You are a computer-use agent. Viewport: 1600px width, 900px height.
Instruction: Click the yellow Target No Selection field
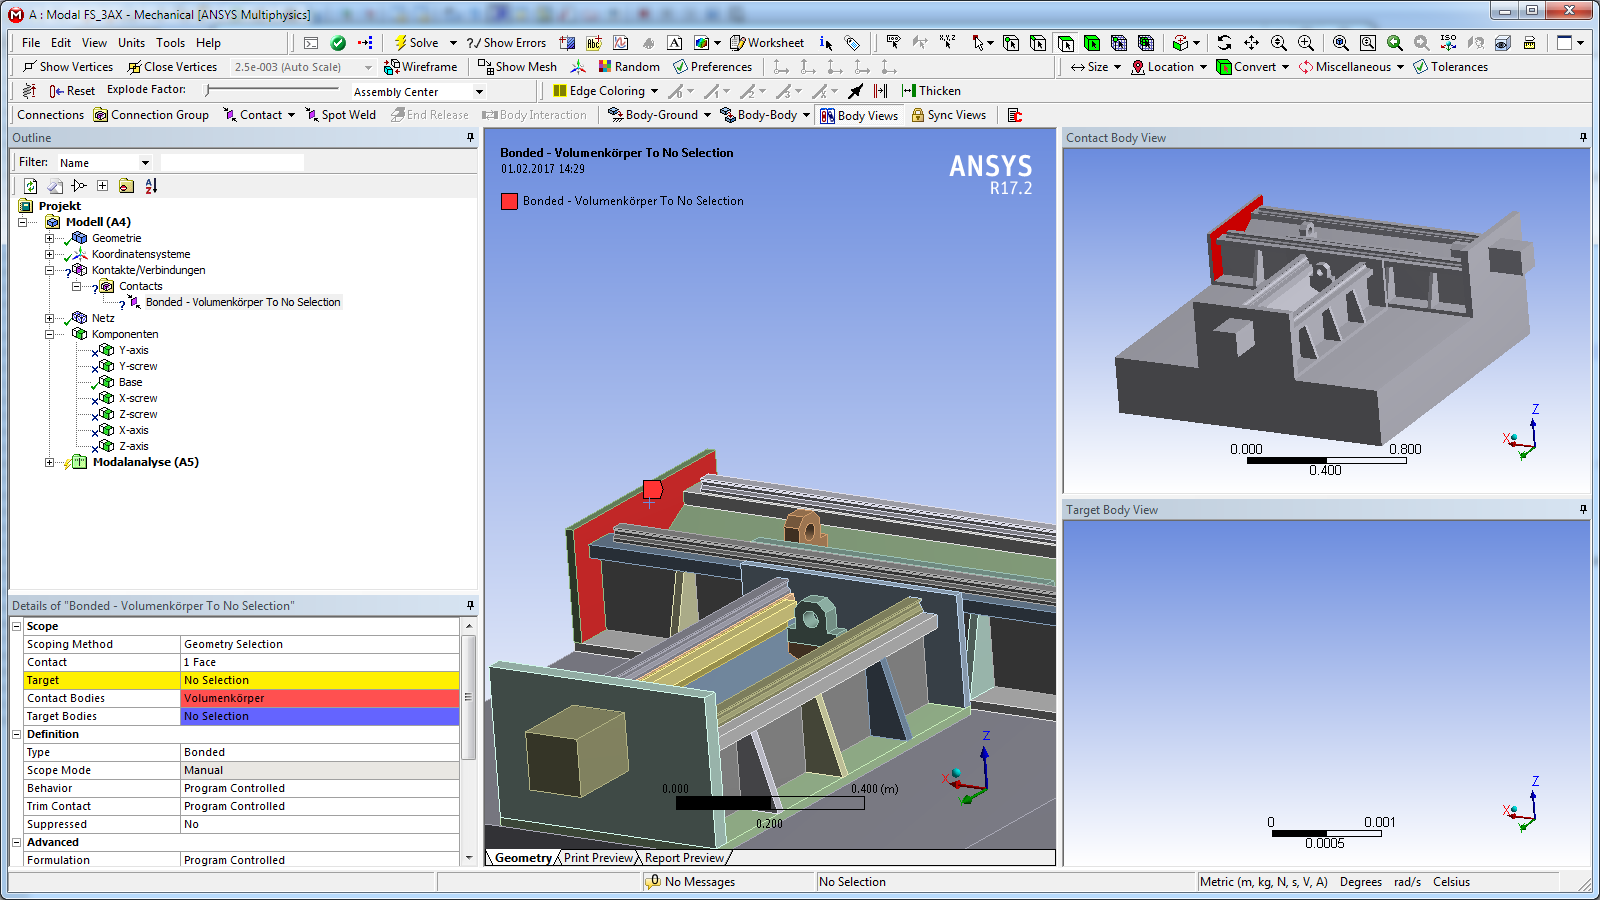tap(320, 680)
